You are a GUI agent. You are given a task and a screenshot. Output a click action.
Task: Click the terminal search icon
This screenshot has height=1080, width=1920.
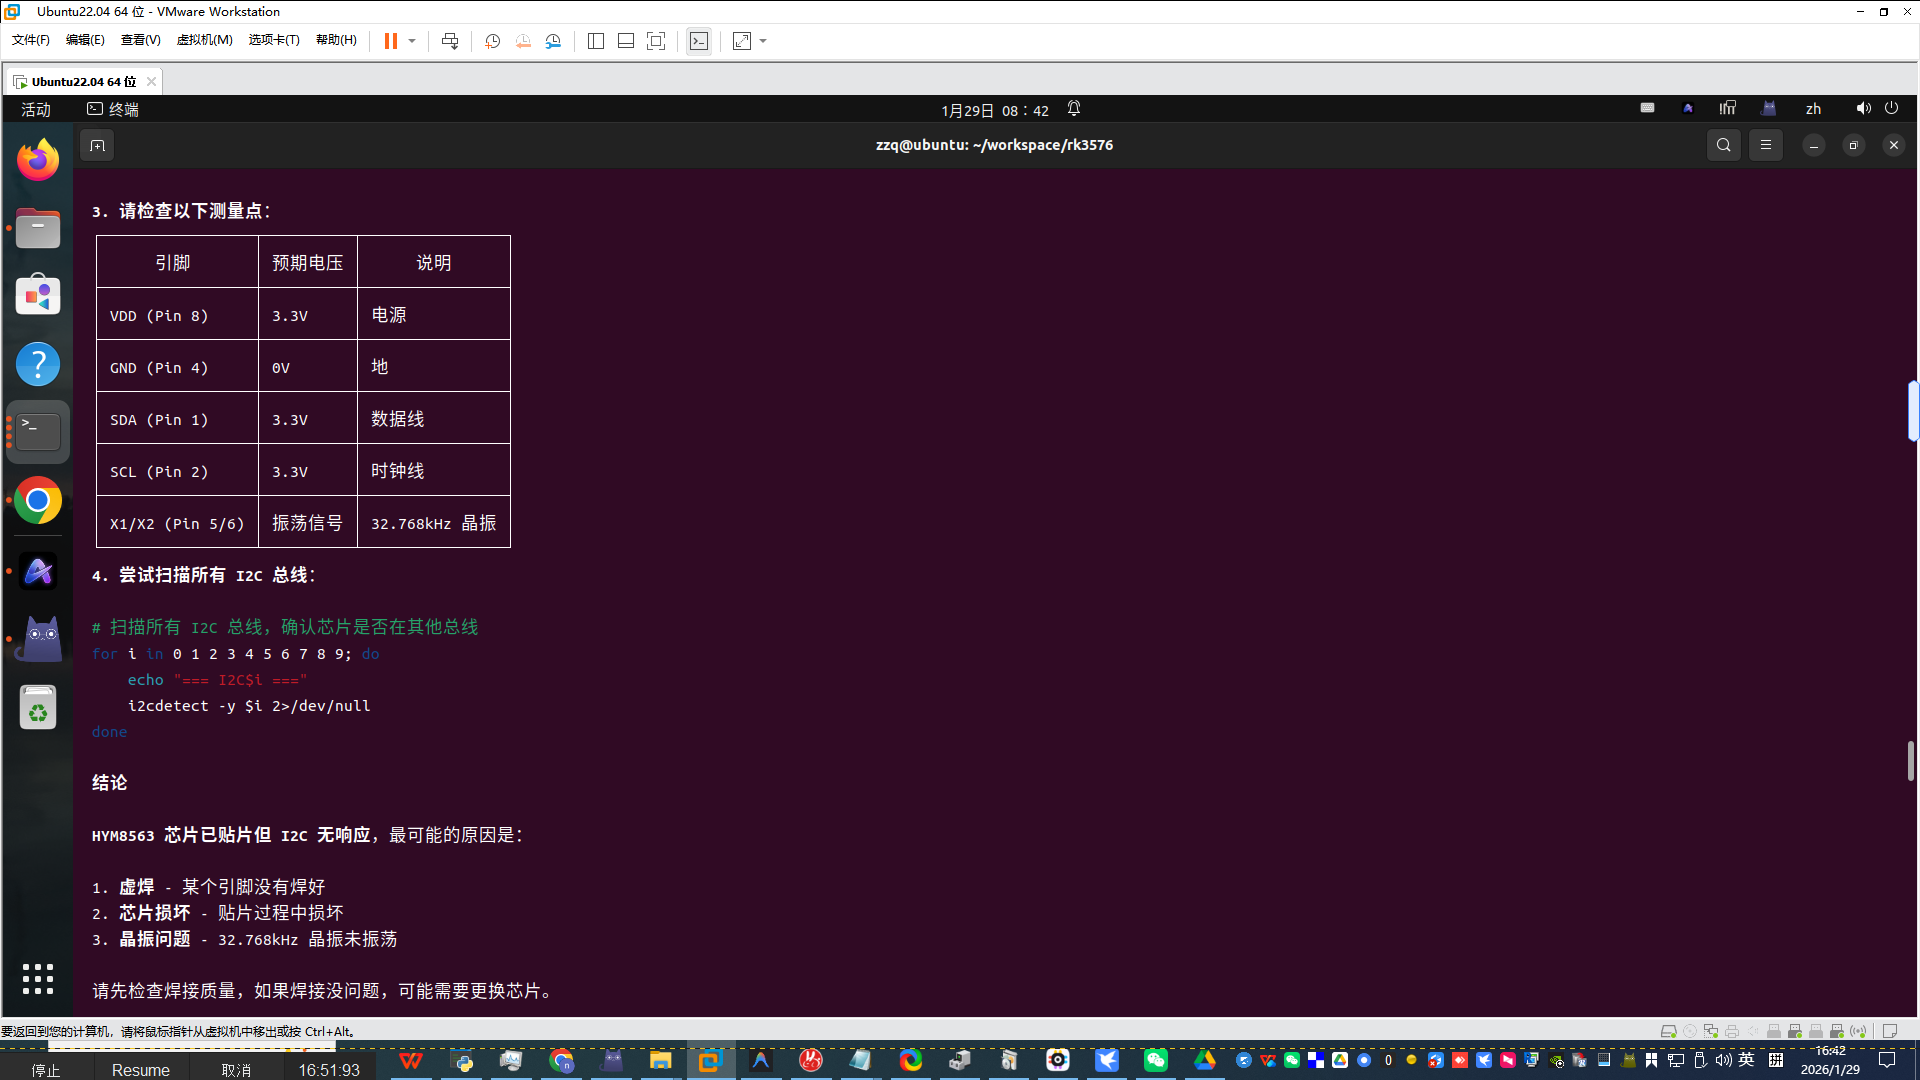1723,145
